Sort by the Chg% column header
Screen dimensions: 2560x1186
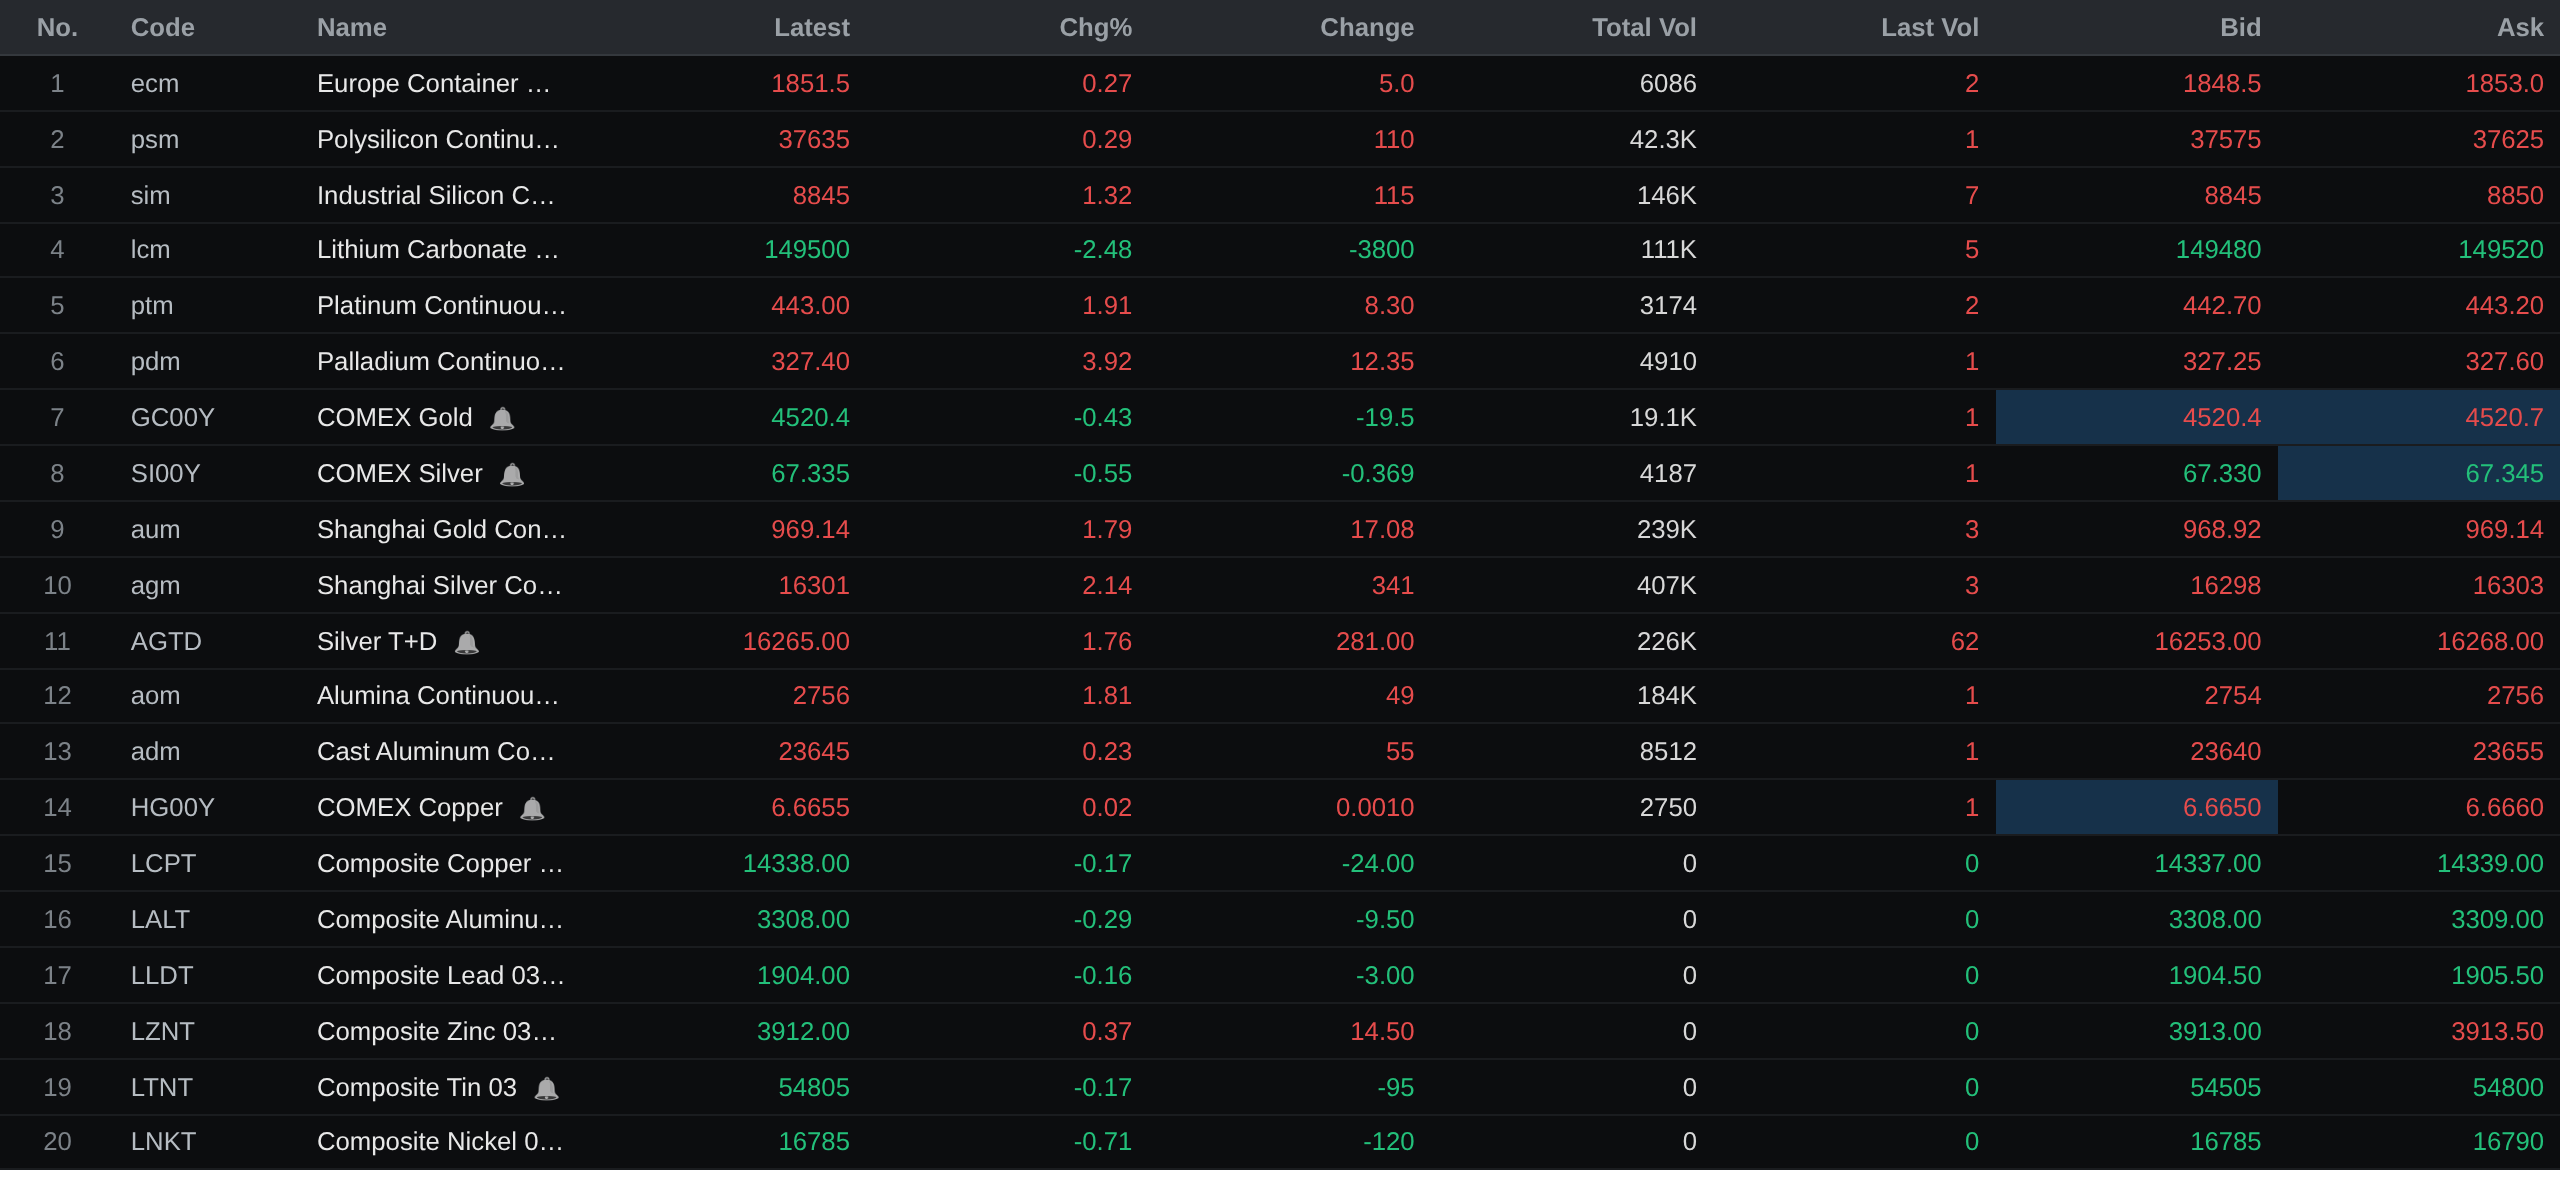(x=1095, y=28)
